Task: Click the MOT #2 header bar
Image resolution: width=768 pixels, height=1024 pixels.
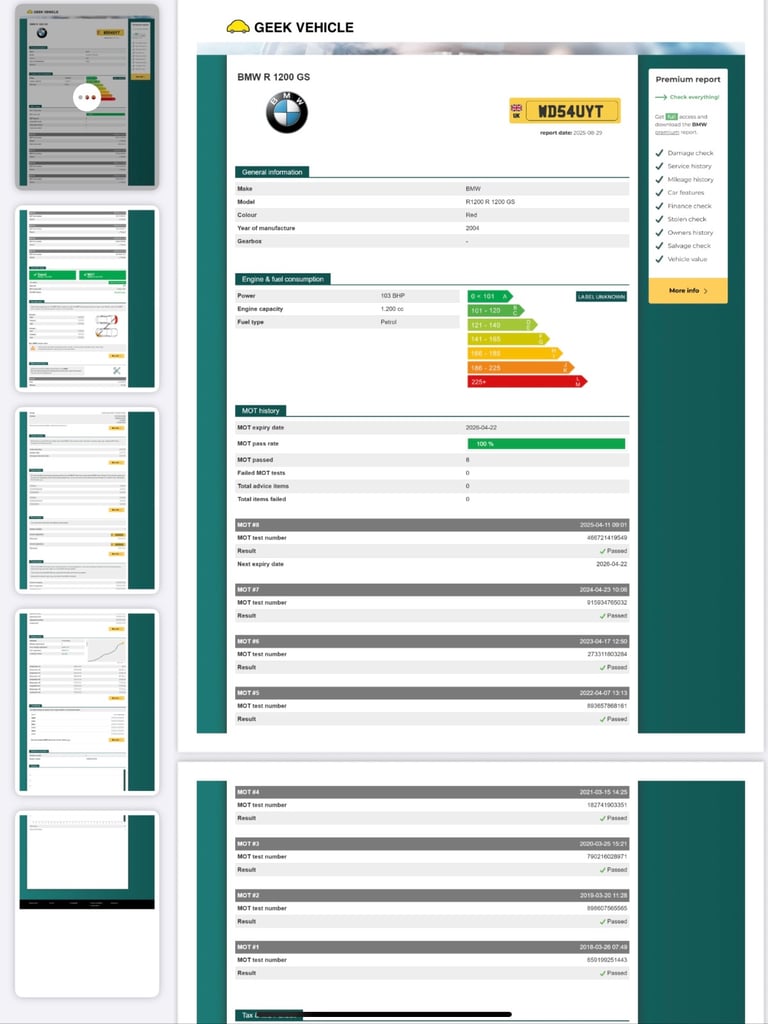Action: point(432,895)
